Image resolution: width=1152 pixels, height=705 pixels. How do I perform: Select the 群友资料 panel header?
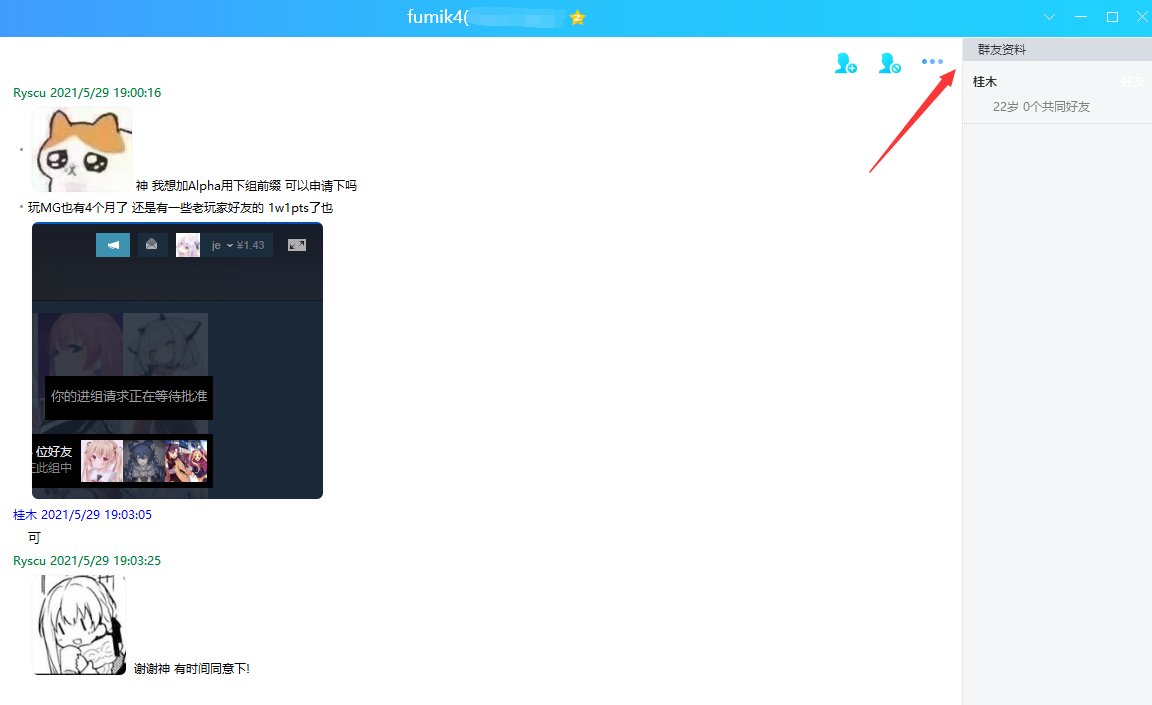click(1002, 50)
